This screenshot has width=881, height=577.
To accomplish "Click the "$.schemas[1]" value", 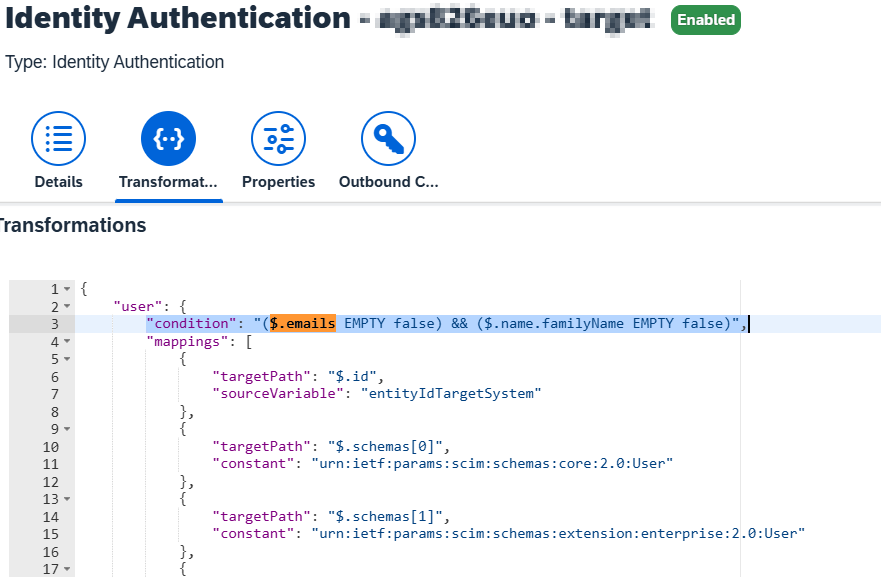I will [385, 517].
